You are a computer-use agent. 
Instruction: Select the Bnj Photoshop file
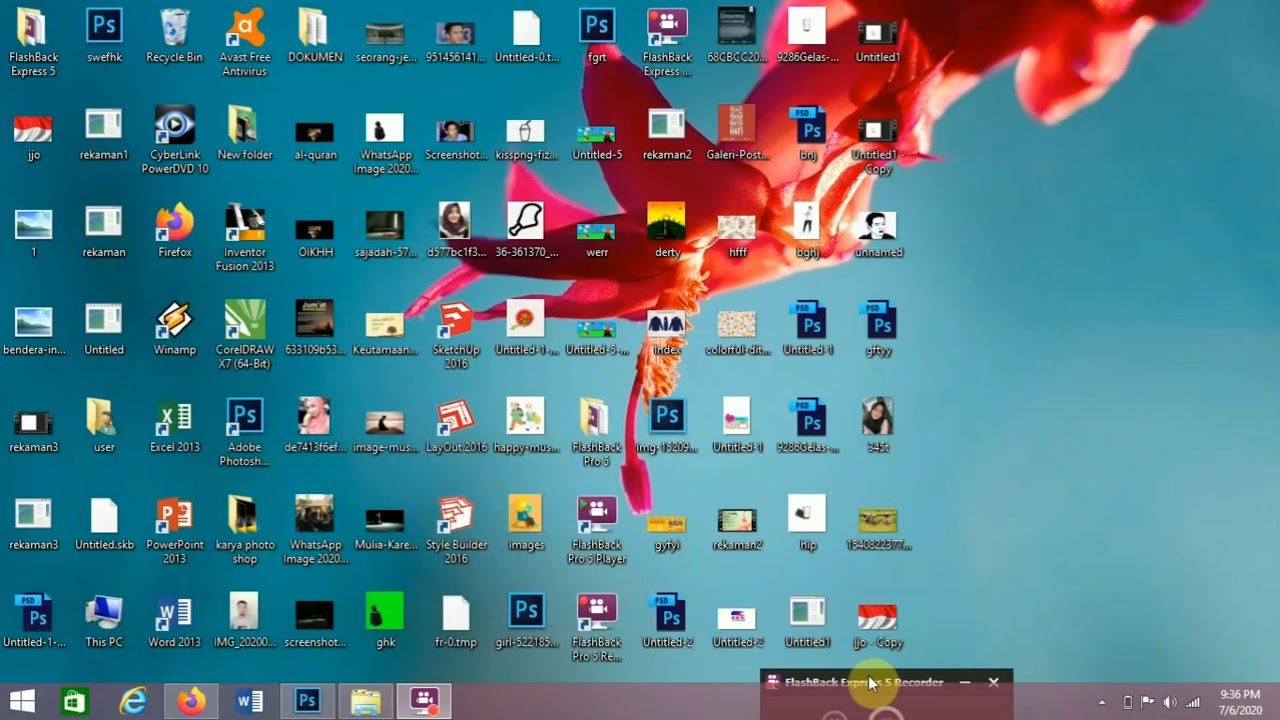point(808,133)
